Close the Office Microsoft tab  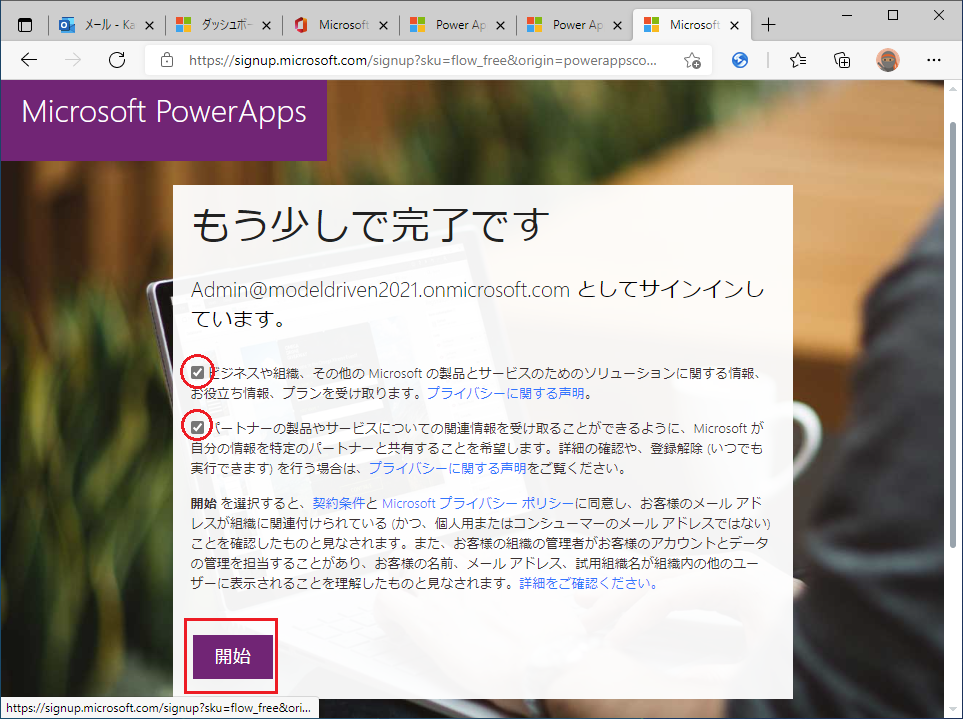pos(383,25)
